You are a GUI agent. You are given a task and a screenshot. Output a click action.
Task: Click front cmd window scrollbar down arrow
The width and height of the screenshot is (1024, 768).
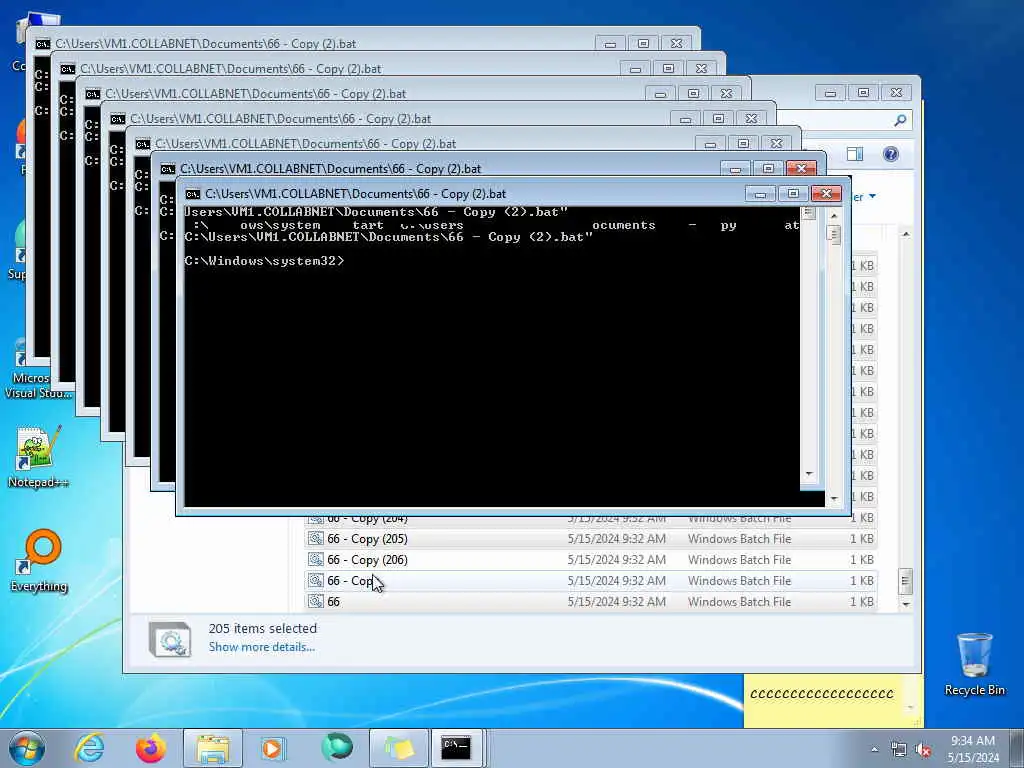pos(834,499)
